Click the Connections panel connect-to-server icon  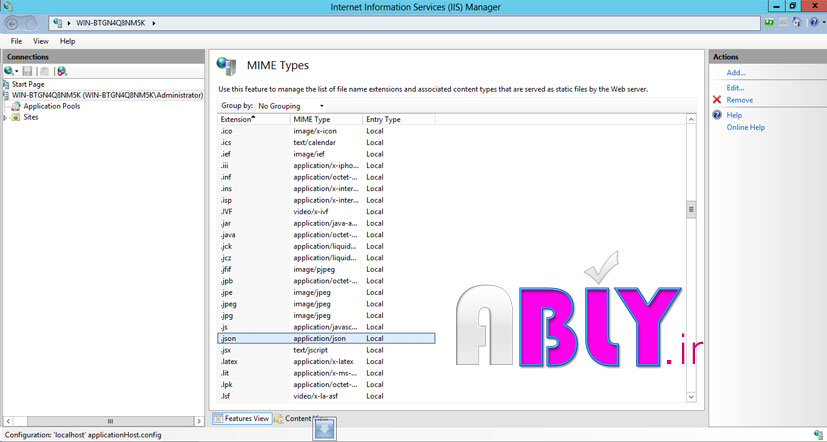point(8,71)
